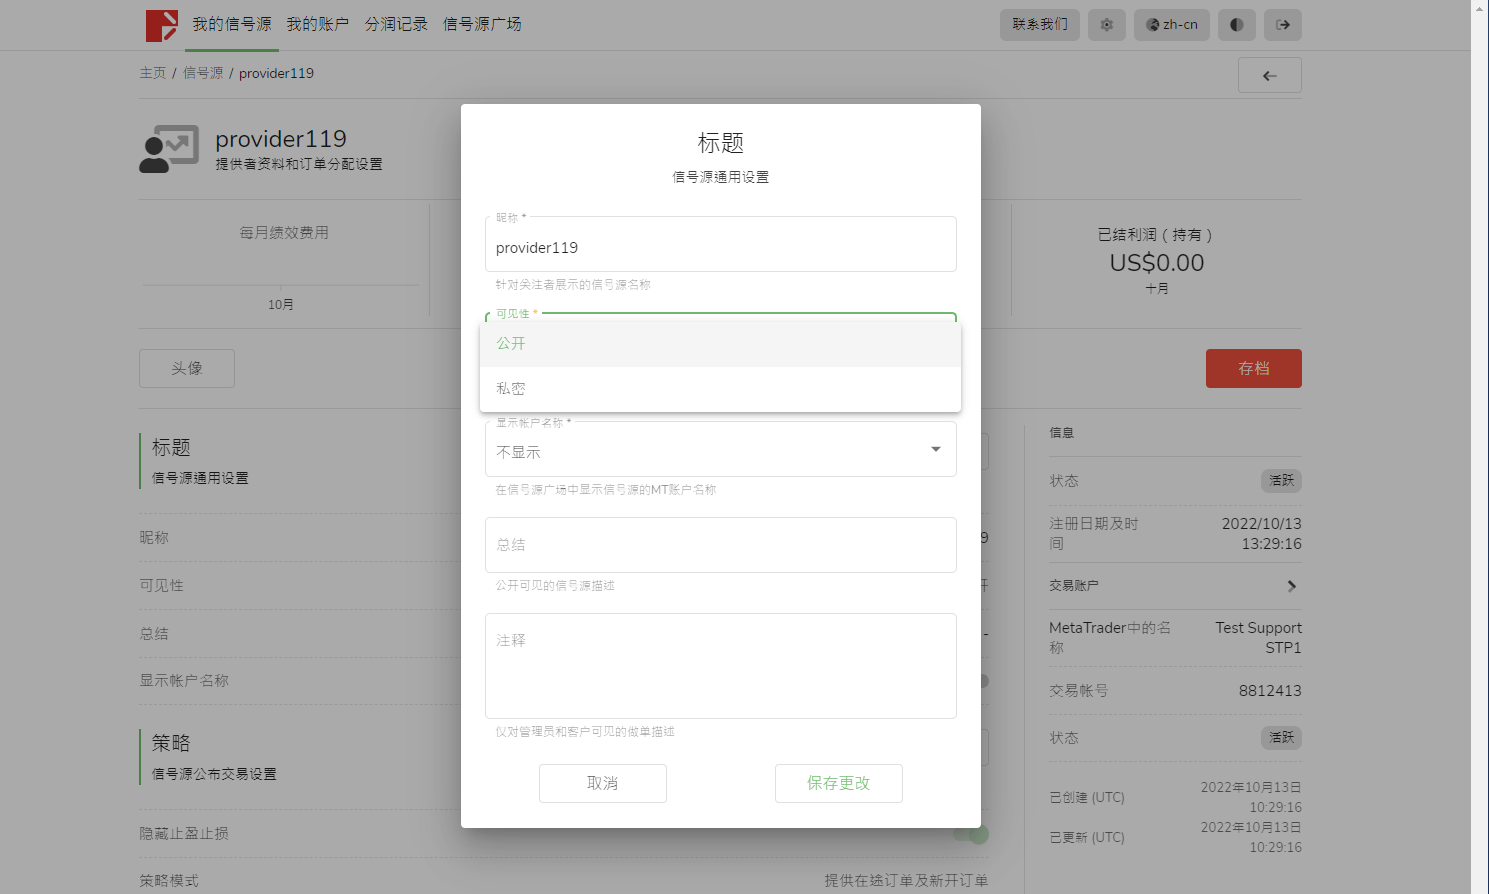Open 分润记录 in navigation
The image size is (1489, 894).
coord(396,24)
